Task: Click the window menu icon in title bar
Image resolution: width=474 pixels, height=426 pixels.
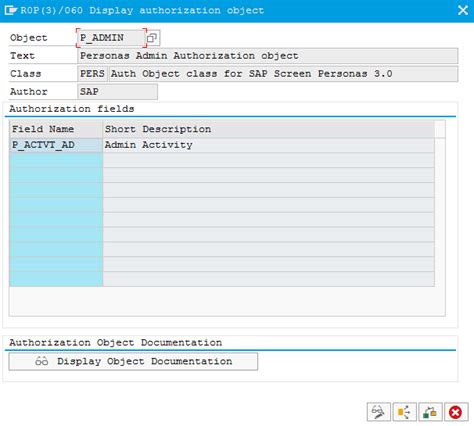Action: pos(11,10)
